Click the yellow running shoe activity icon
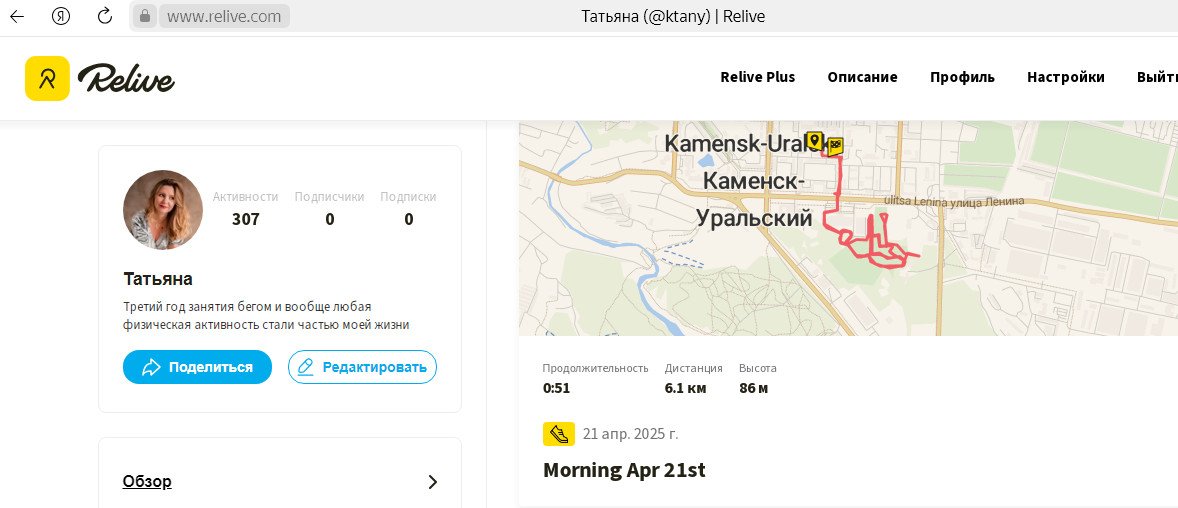This screenshot has height=508, width=1178. pyautogui.click(x=559, y=434)
